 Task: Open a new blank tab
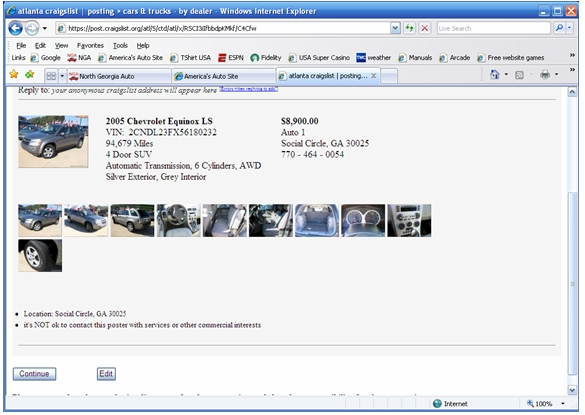pos(389,77)
